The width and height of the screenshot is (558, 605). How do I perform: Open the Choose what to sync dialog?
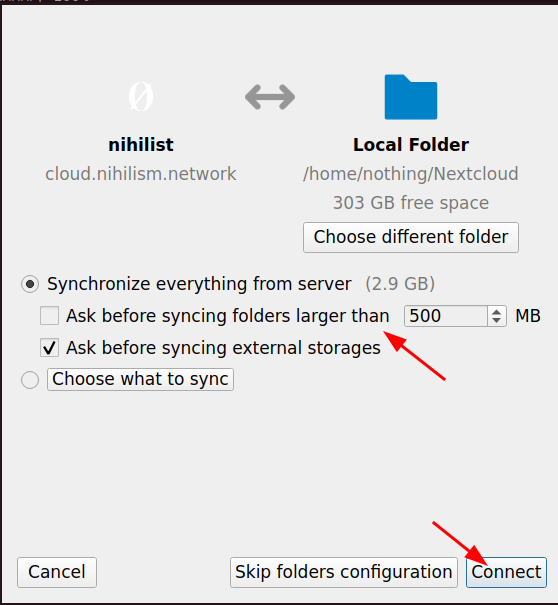coord(140,379)
